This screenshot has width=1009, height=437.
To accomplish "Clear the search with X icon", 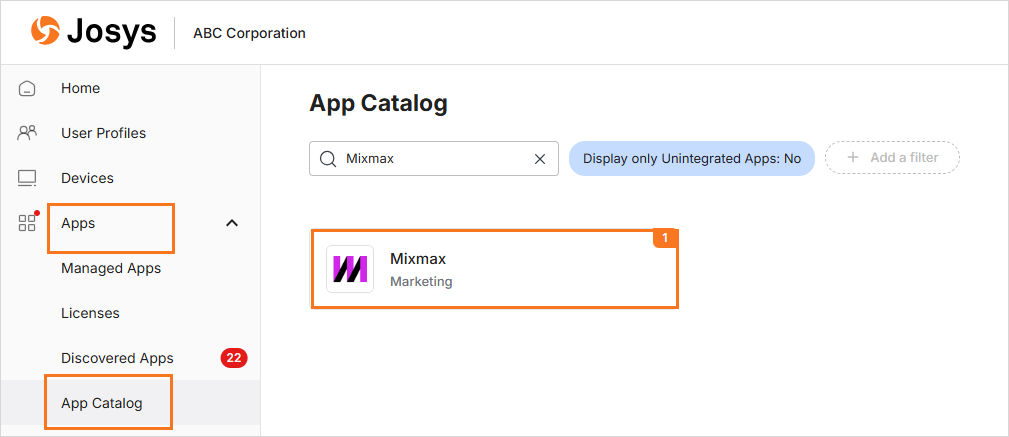I will coord(540,159).
